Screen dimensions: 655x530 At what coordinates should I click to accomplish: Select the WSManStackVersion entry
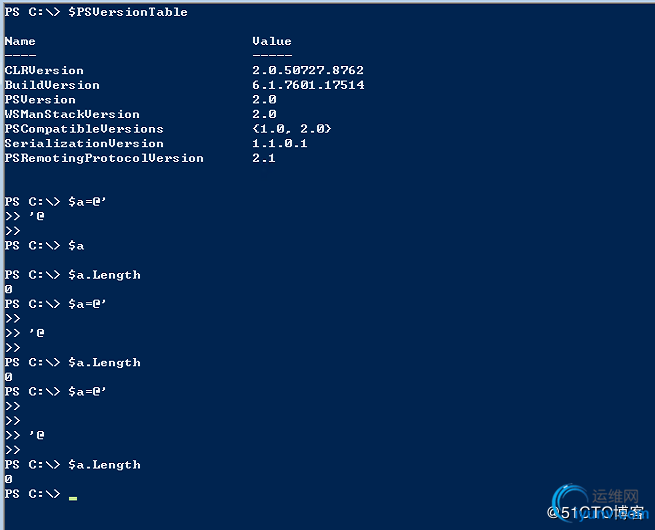tap(72, 114)
